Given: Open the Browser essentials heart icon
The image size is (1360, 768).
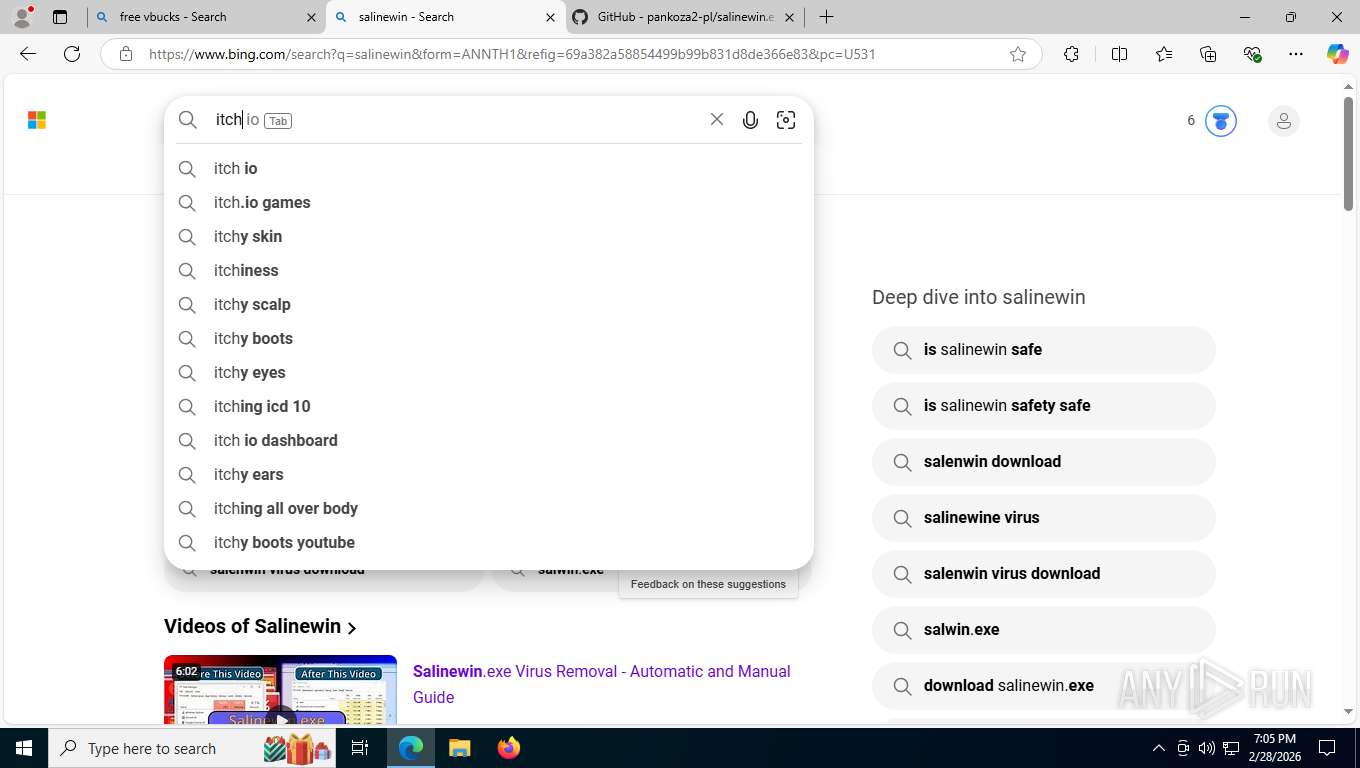Looking at the screenshot, I should click(1252, 54).
